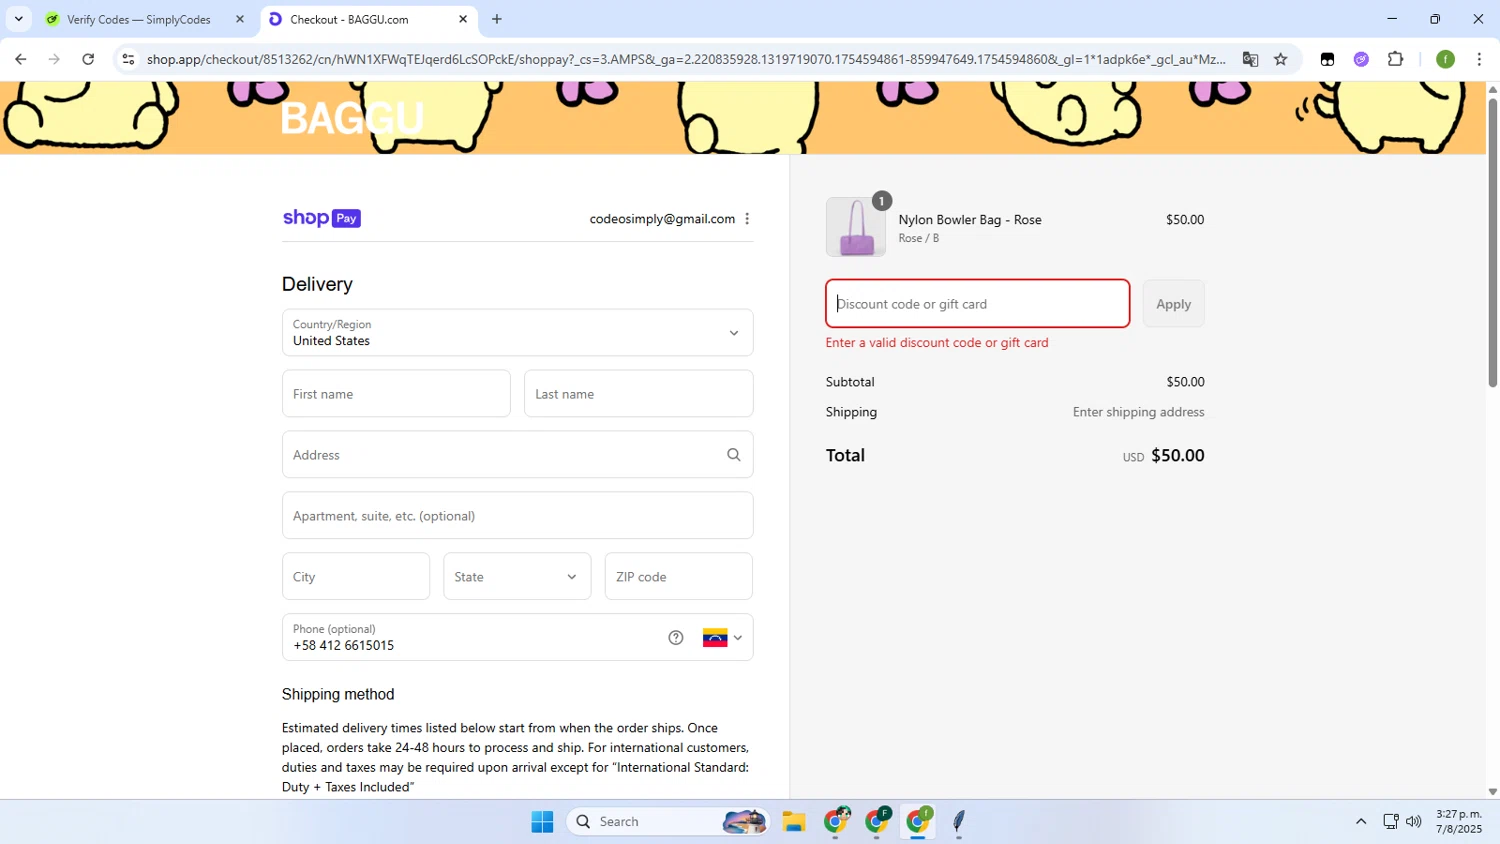Show phone number help tooltip icon
The height and width of the screenshot is (844, 1500).
(x=676, y=638)
